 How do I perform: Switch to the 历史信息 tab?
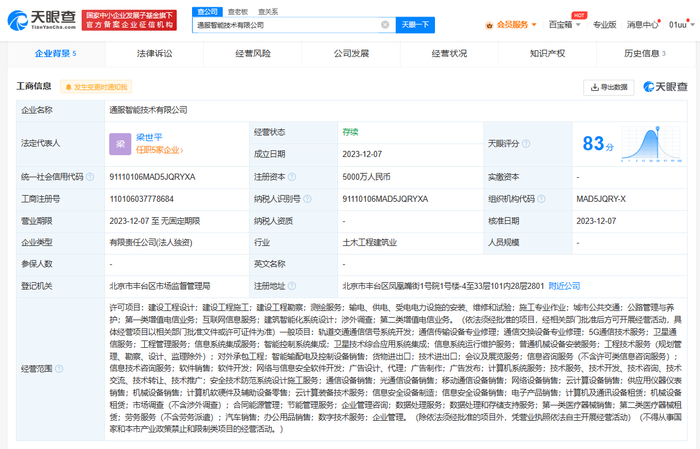tap(645, 54)
